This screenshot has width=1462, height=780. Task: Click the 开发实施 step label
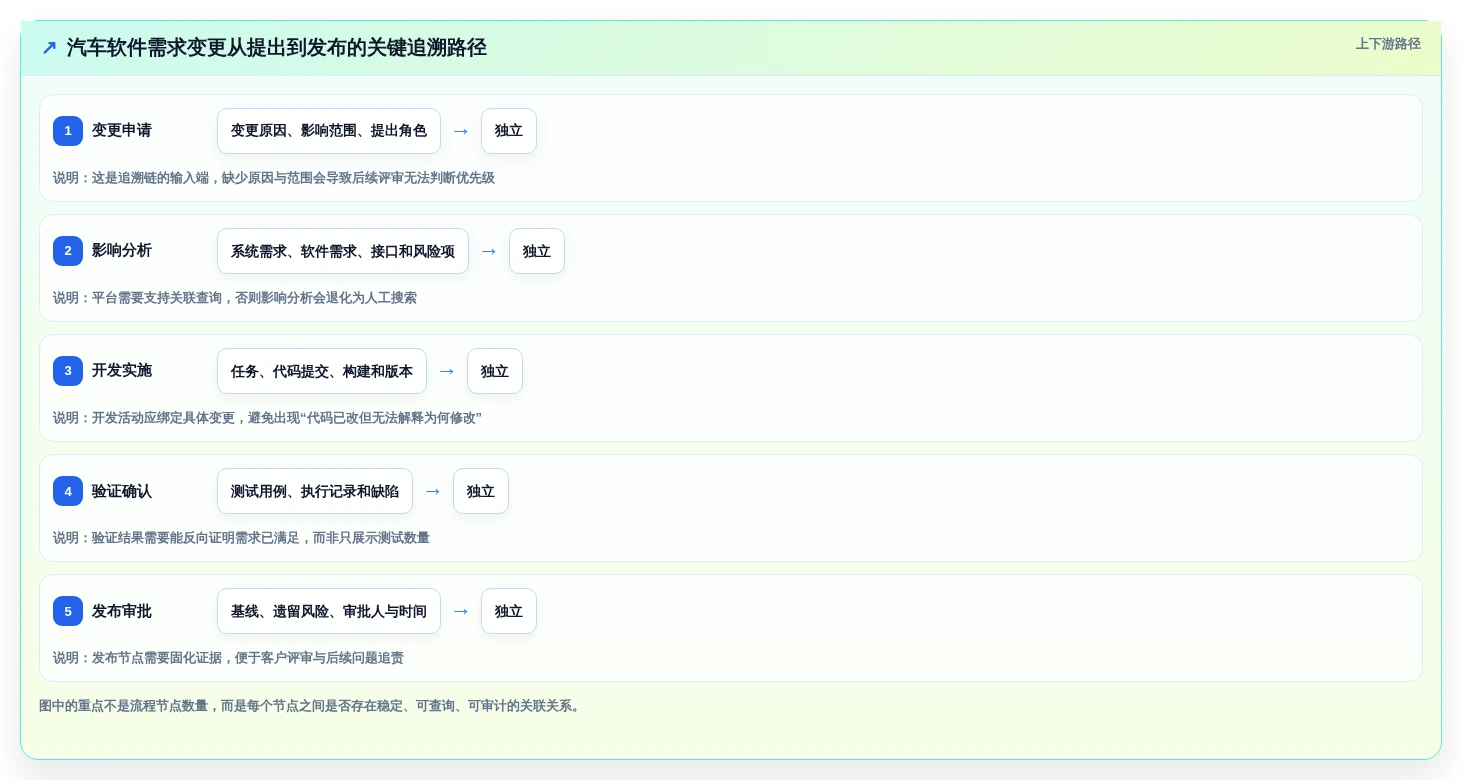tap(122, 371)
